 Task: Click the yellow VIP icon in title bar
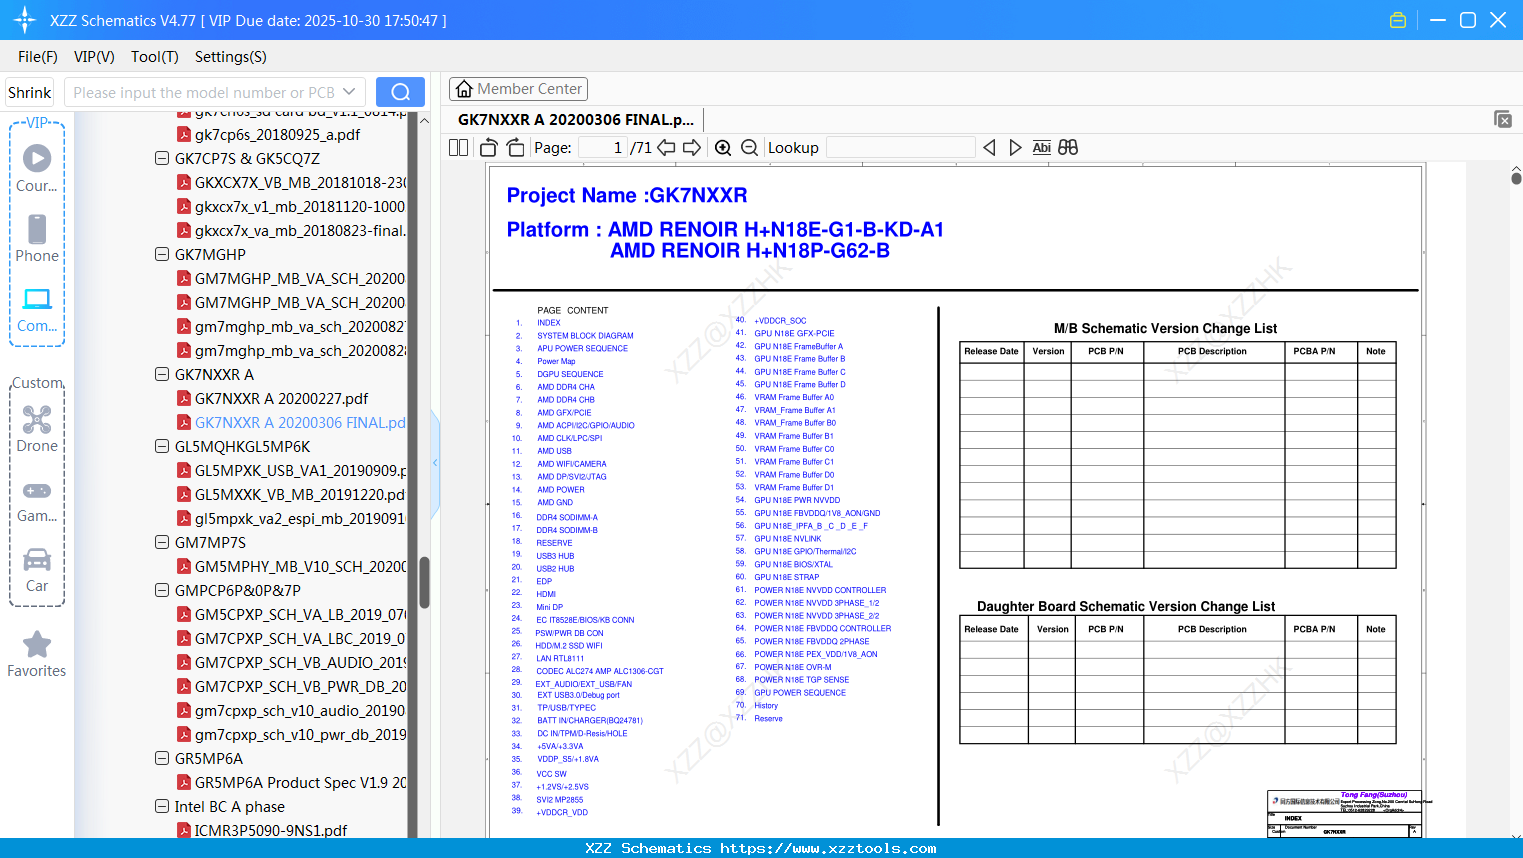tap(1398, 20)
